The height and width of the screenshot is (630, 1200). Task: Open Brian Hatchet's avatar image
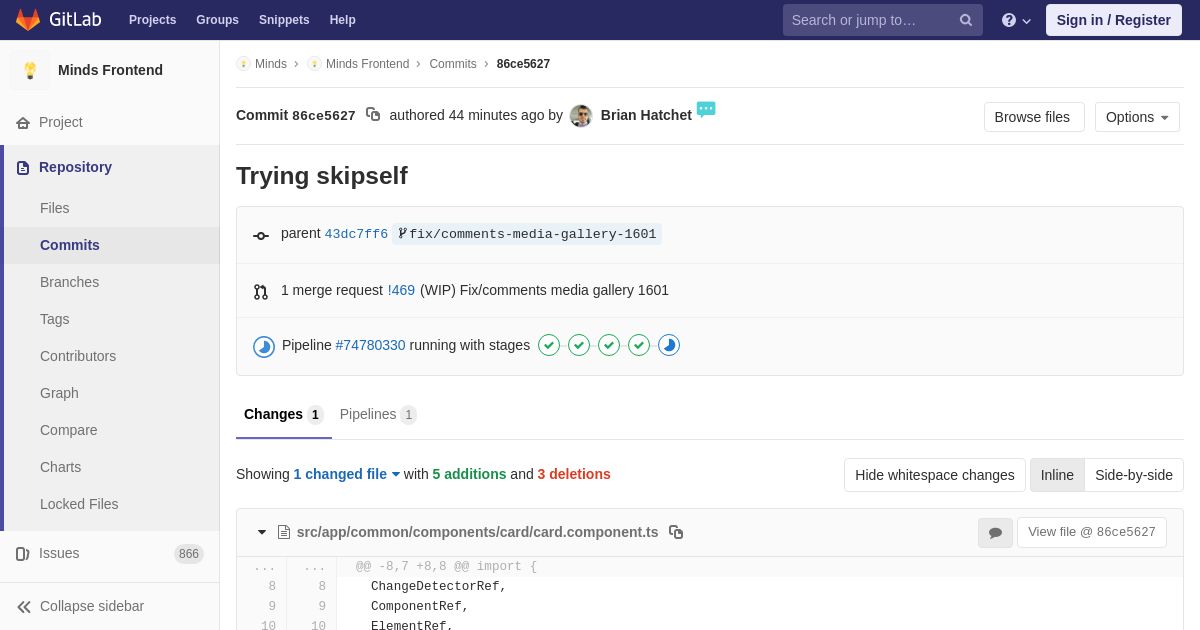click(x=581, y=116)
